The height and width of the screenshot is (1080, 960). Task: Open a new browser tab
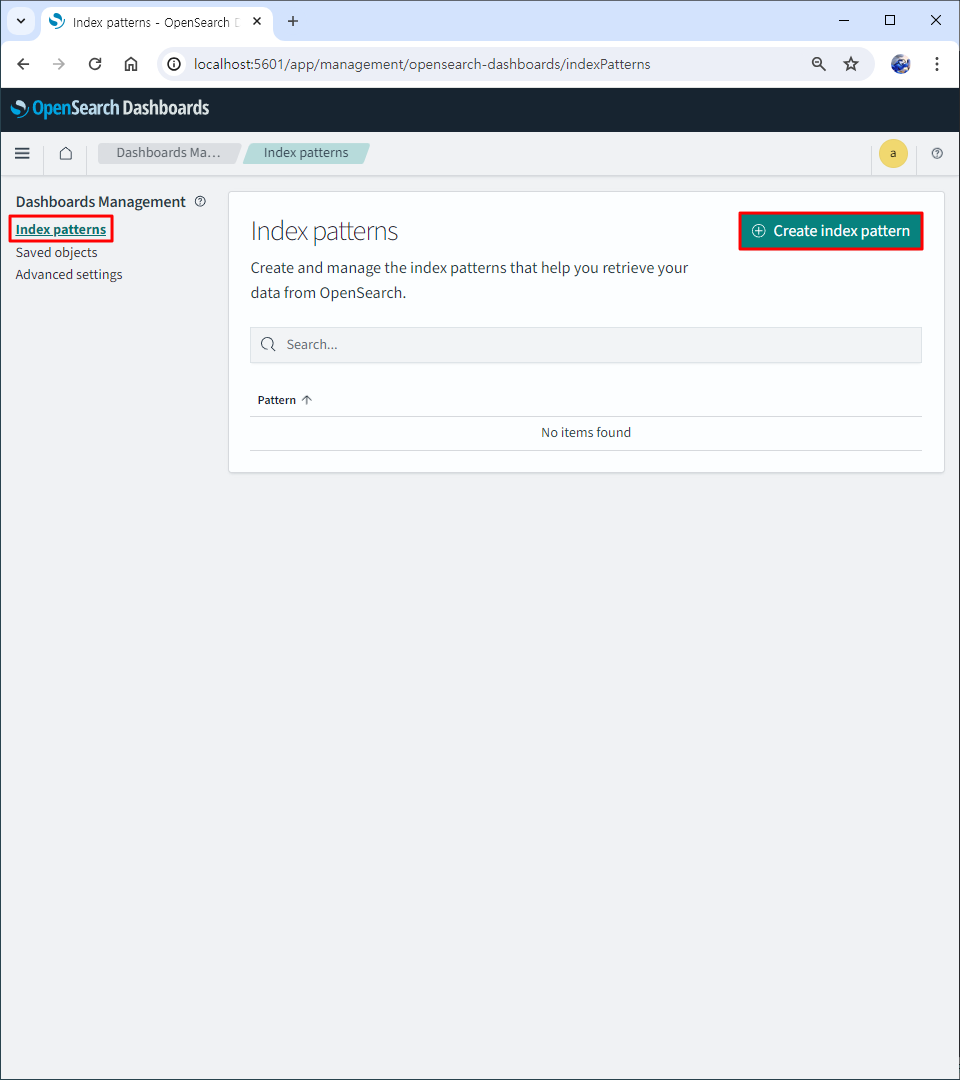(x=293, y=21)
